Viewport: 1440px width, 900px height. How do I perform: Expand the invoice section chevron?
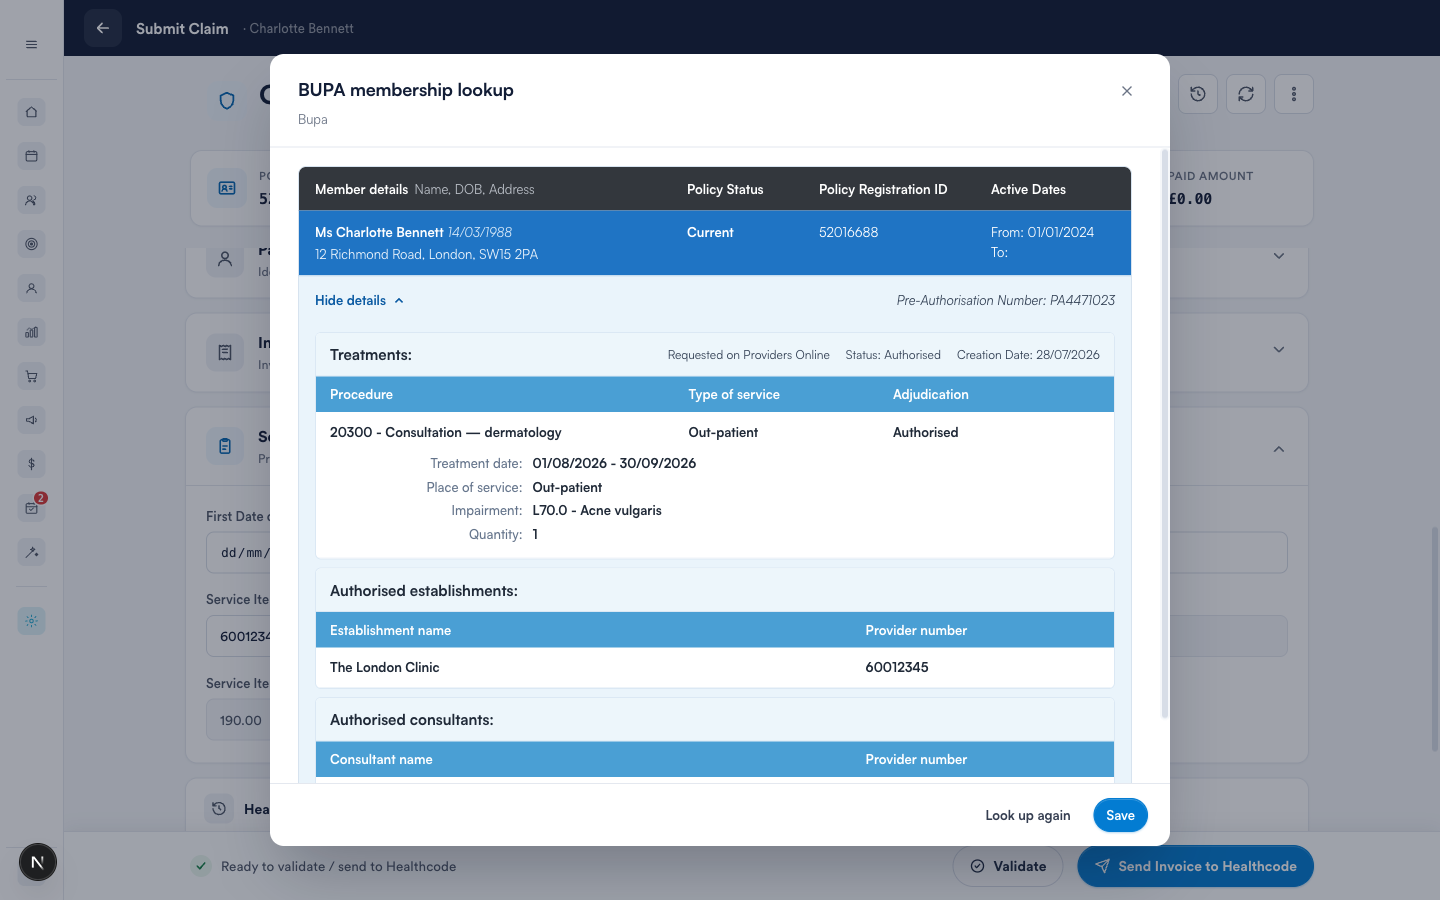tap(1279, 349)
